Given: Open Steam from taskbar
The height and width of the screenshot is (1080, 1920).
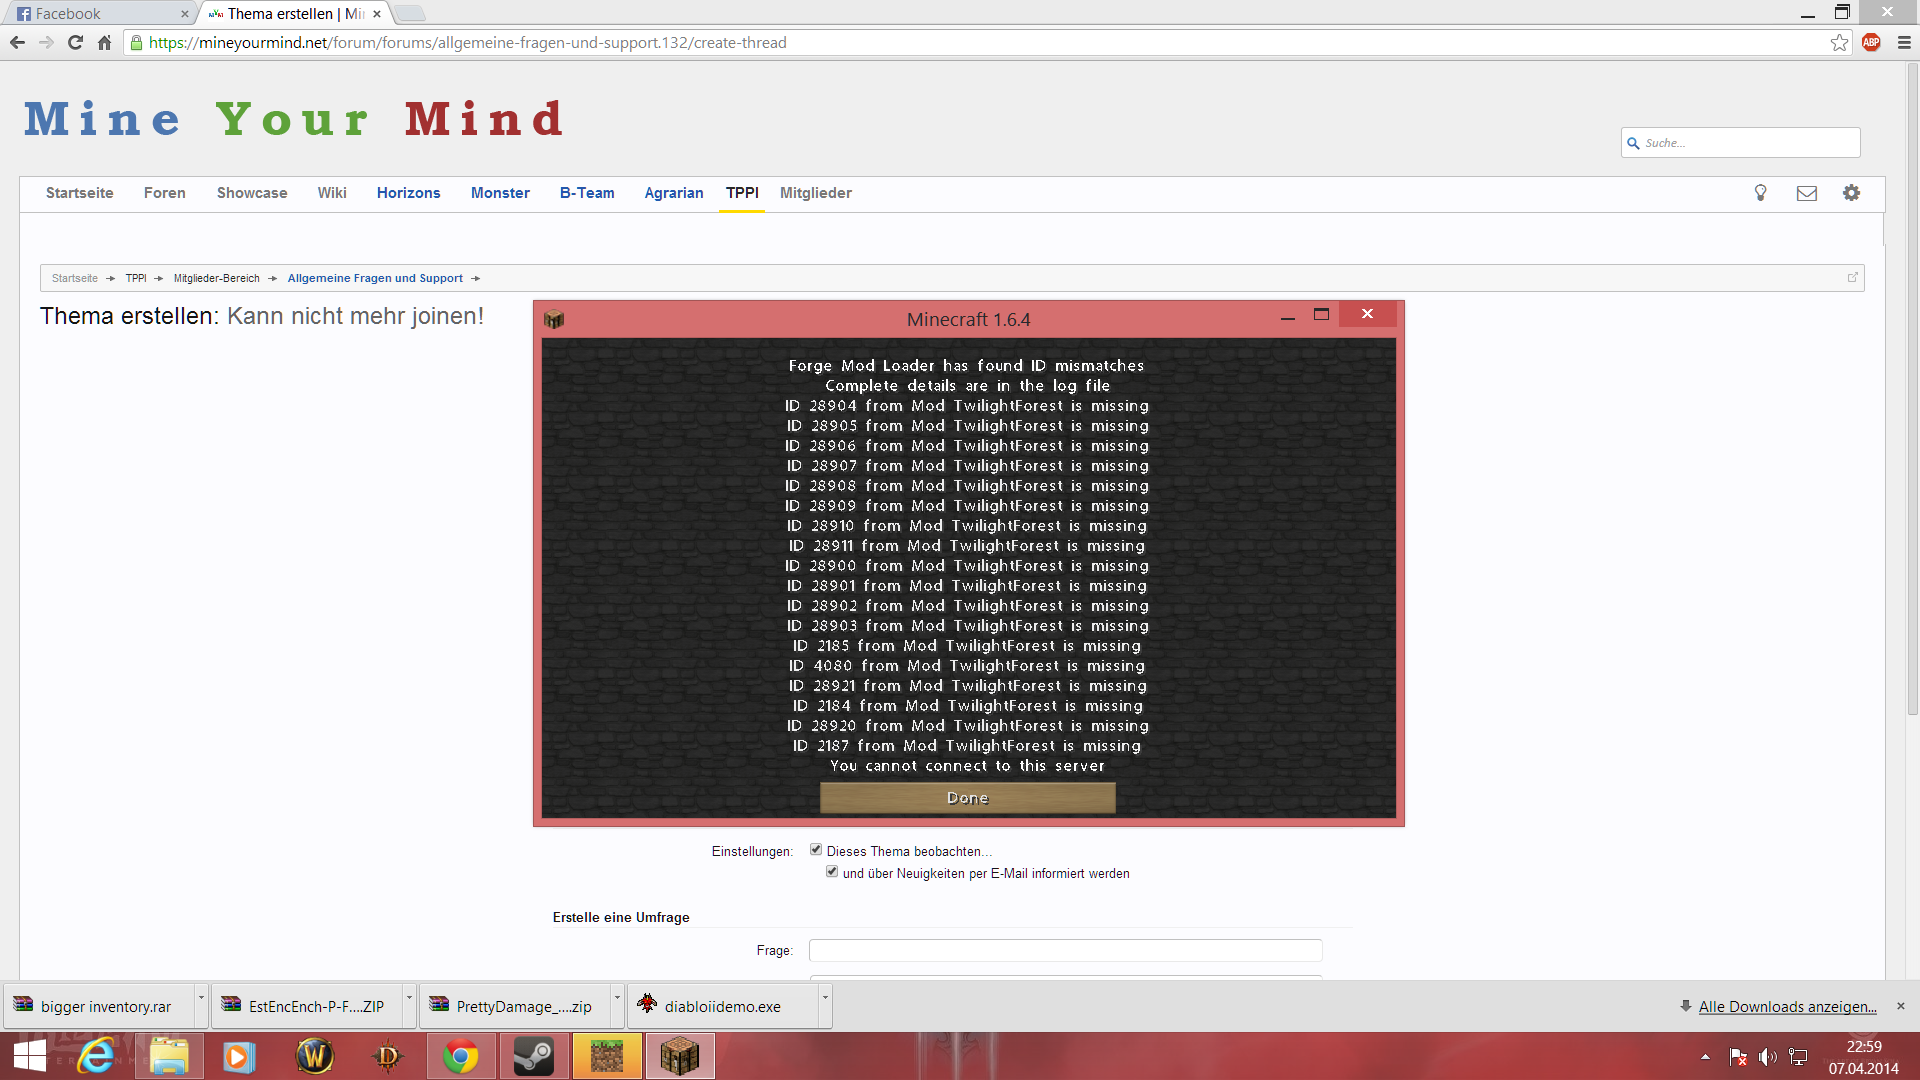Looking at the screenshot, I should point(534,1056).
